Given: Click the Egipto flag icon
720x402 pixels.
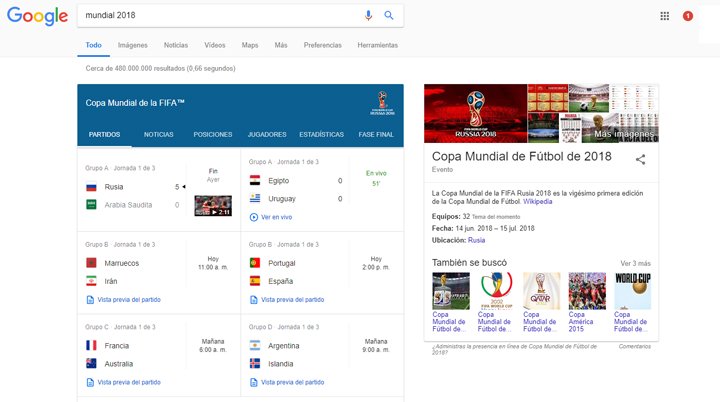Looking at the screenshot, I should click(255, 180).
